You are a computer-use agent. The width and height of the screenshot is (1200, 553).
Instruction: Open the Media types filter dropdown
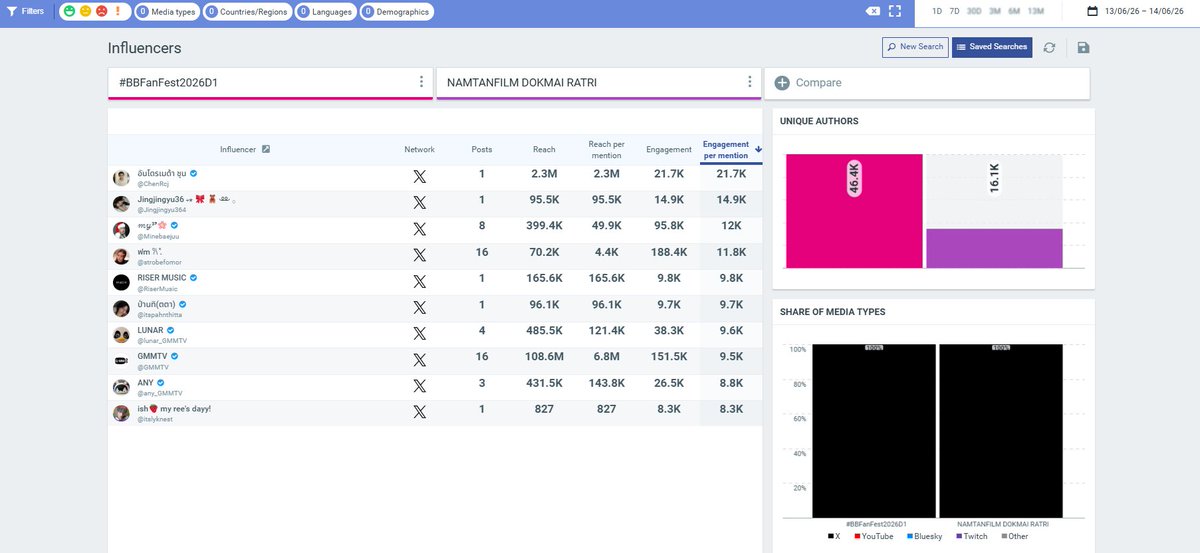[167, 12]
